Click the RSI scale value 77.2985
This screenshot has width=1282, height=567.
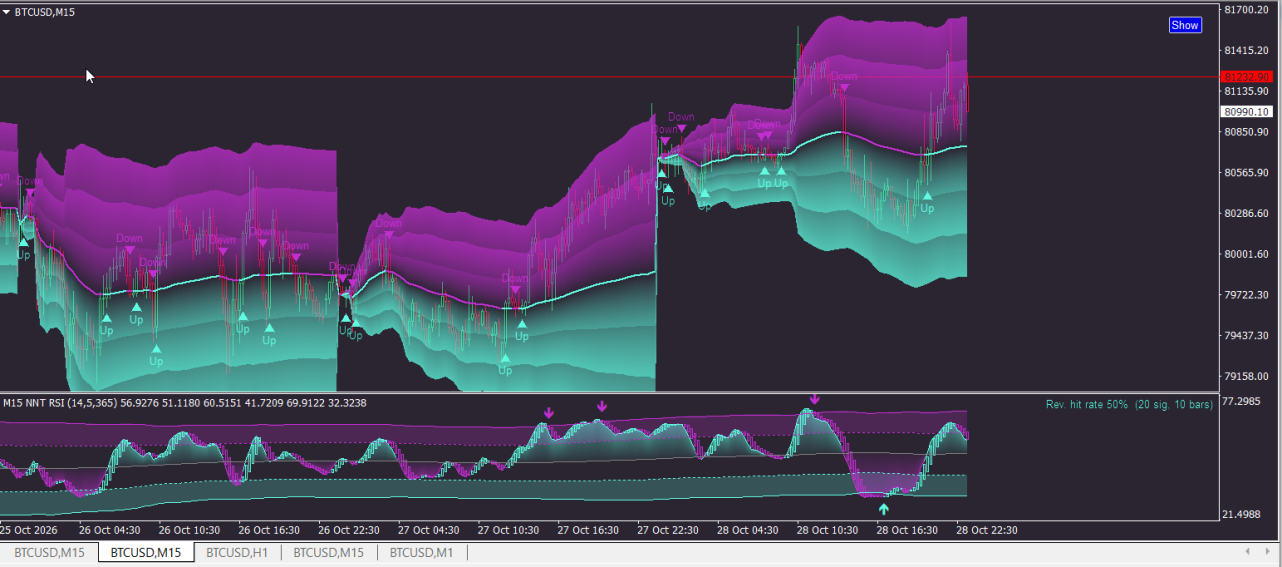click(x=1241, y=401)
